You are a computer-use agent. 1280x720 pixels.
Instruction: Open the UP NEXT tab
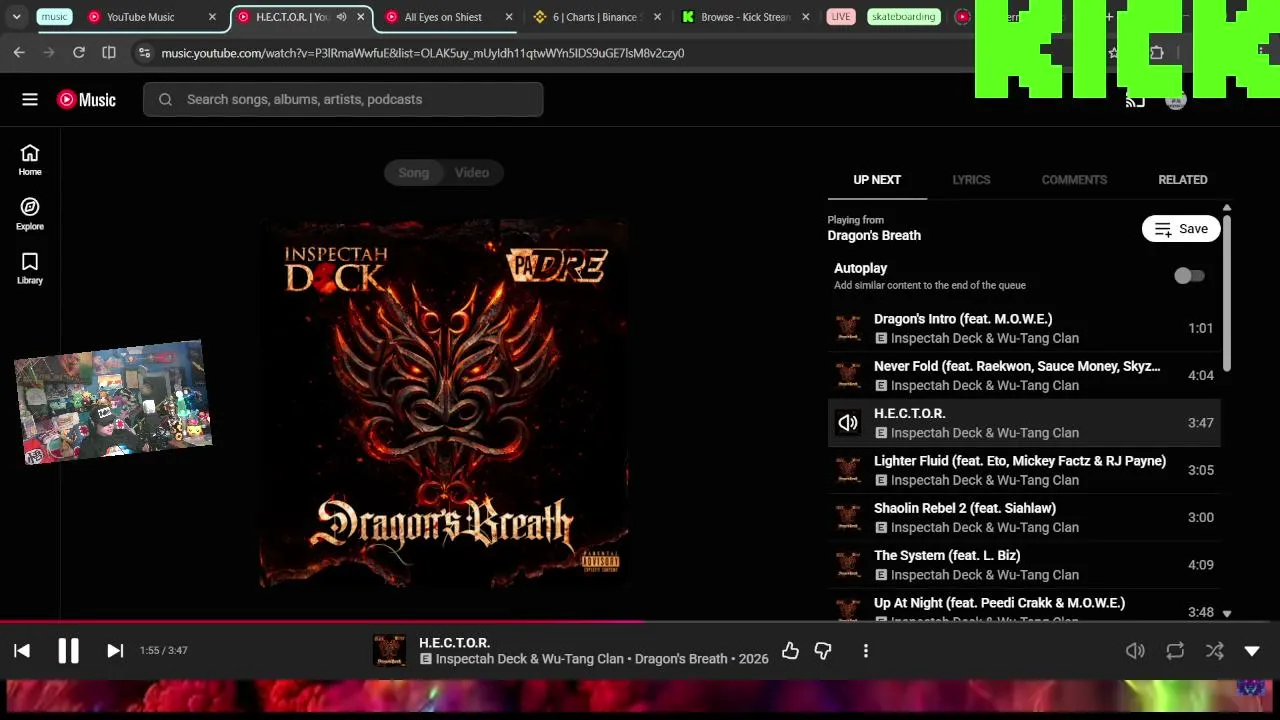[x=877, y=180]
